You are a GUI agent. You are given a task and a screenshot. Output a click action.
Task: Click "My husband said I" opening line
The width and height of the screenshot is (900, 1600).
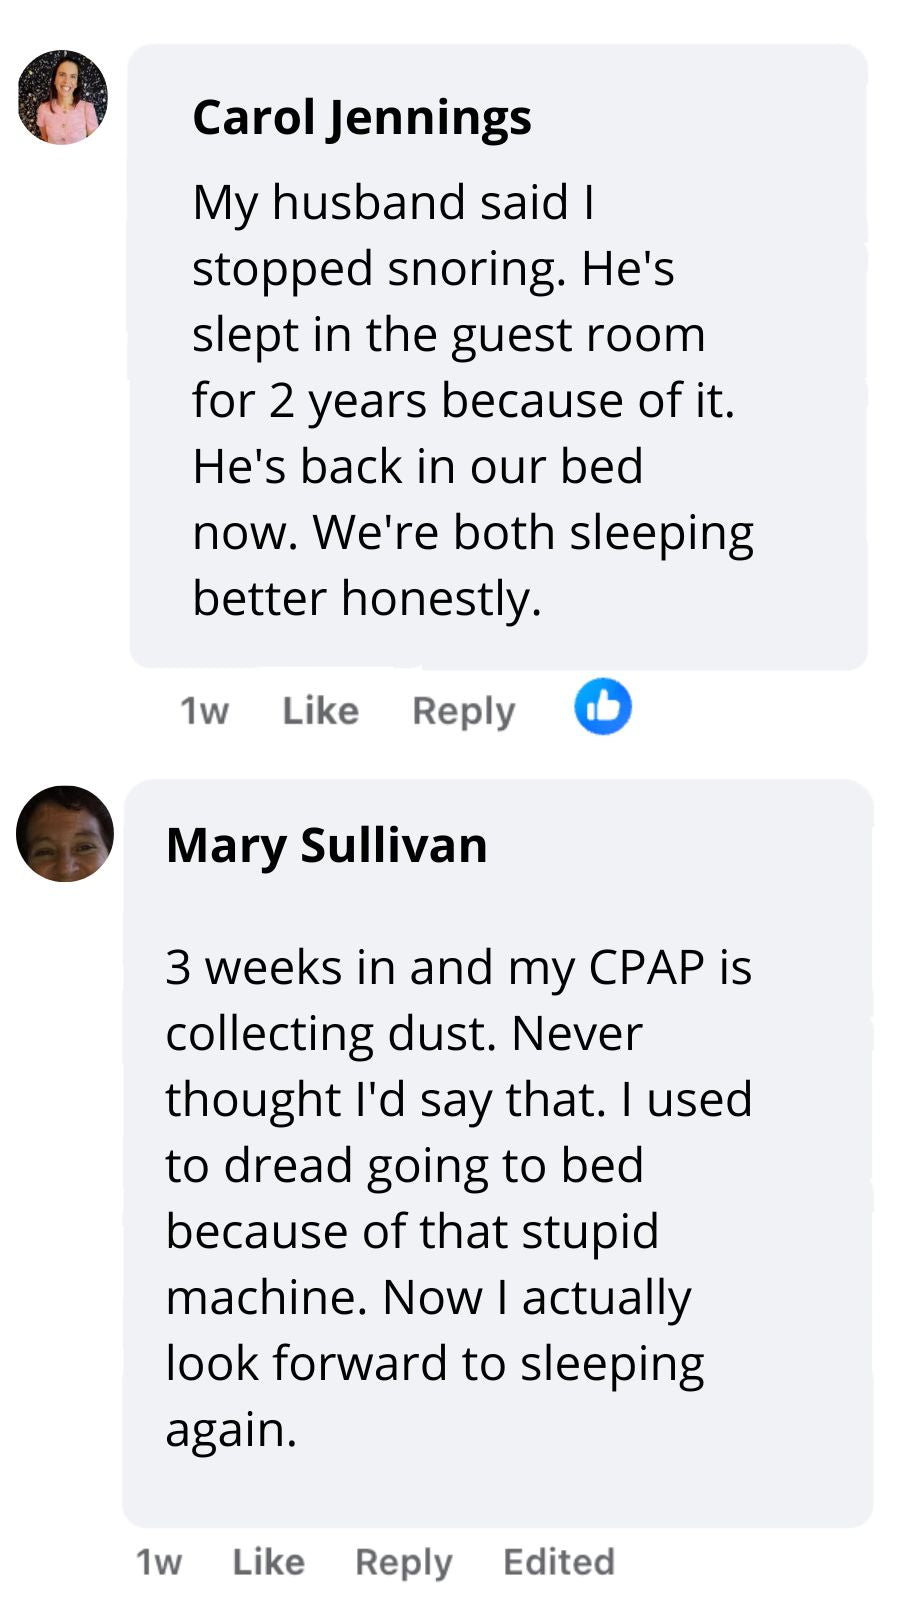pyautogui.click(x=393, y=202)
